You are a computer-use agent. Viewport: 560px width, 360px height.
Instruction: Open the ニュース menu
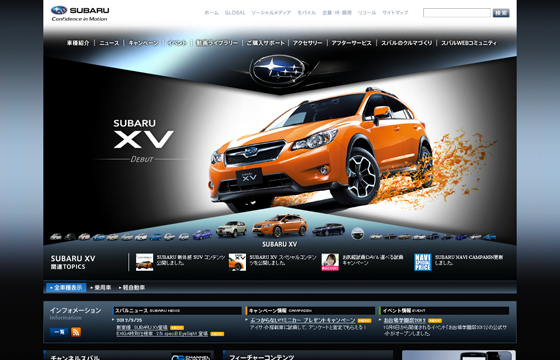pyautogui.click(x=109, y=43)
